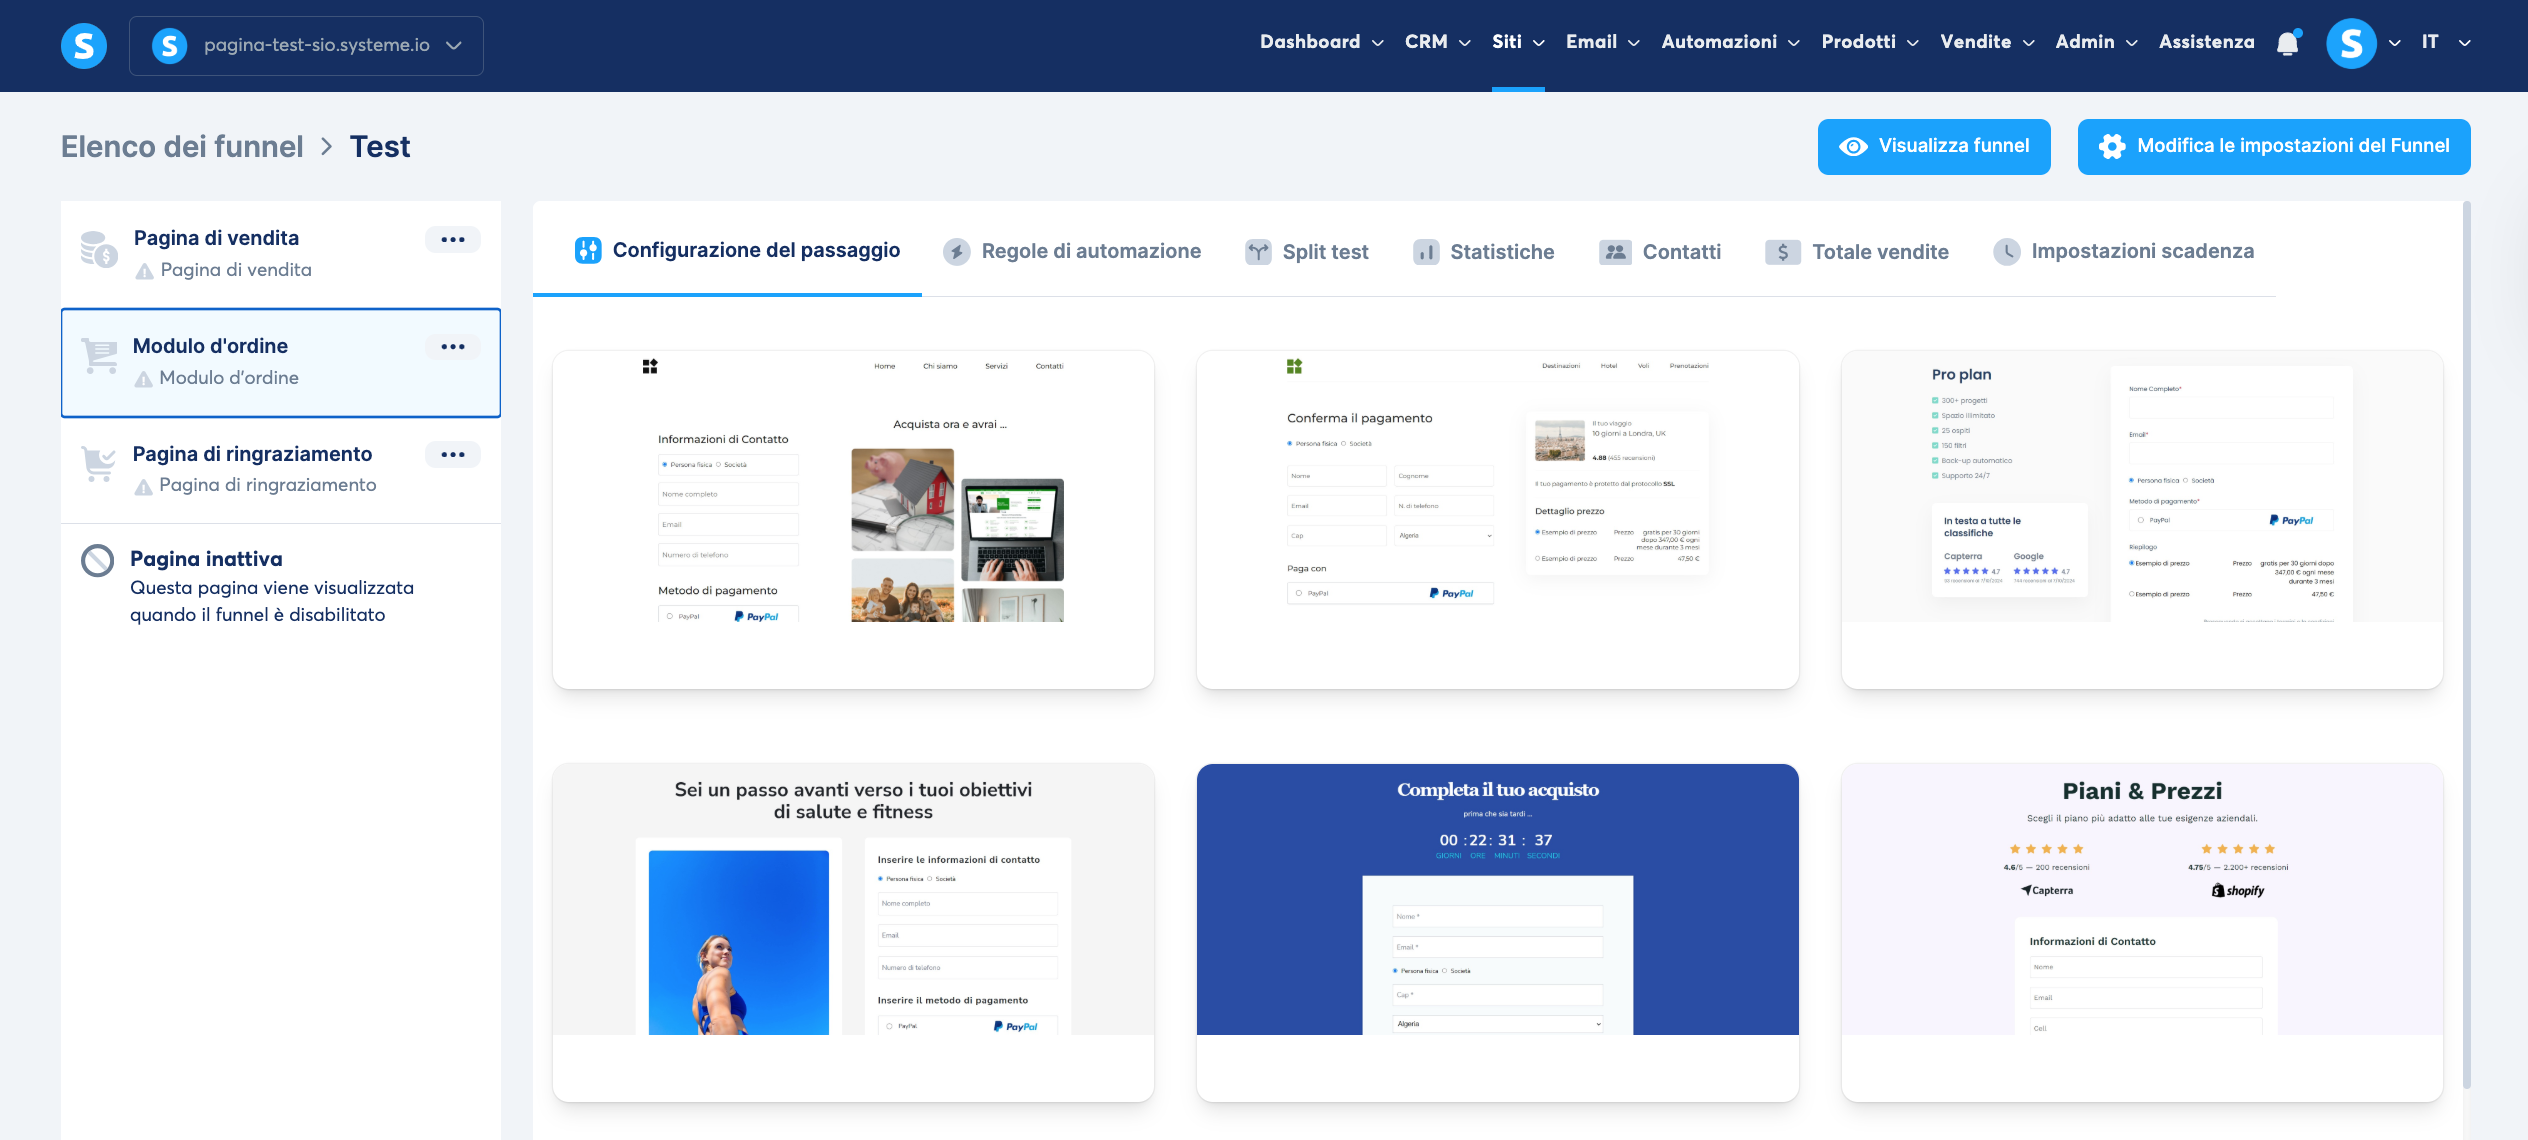The height and width of the screenshot is (1140, 2528).
Task: Click the Systeme.io logo icon
Action: (84, 45)
